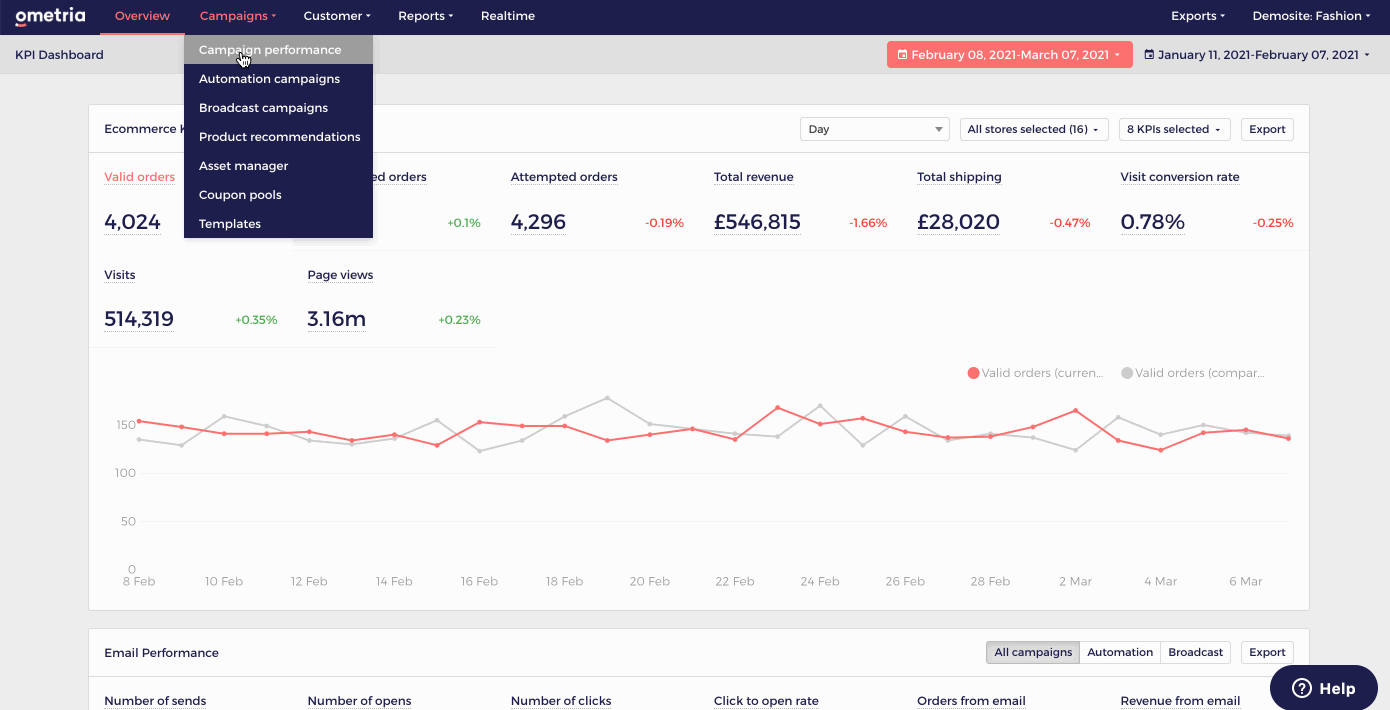Open the Day interval dropdown

[874, 129]
